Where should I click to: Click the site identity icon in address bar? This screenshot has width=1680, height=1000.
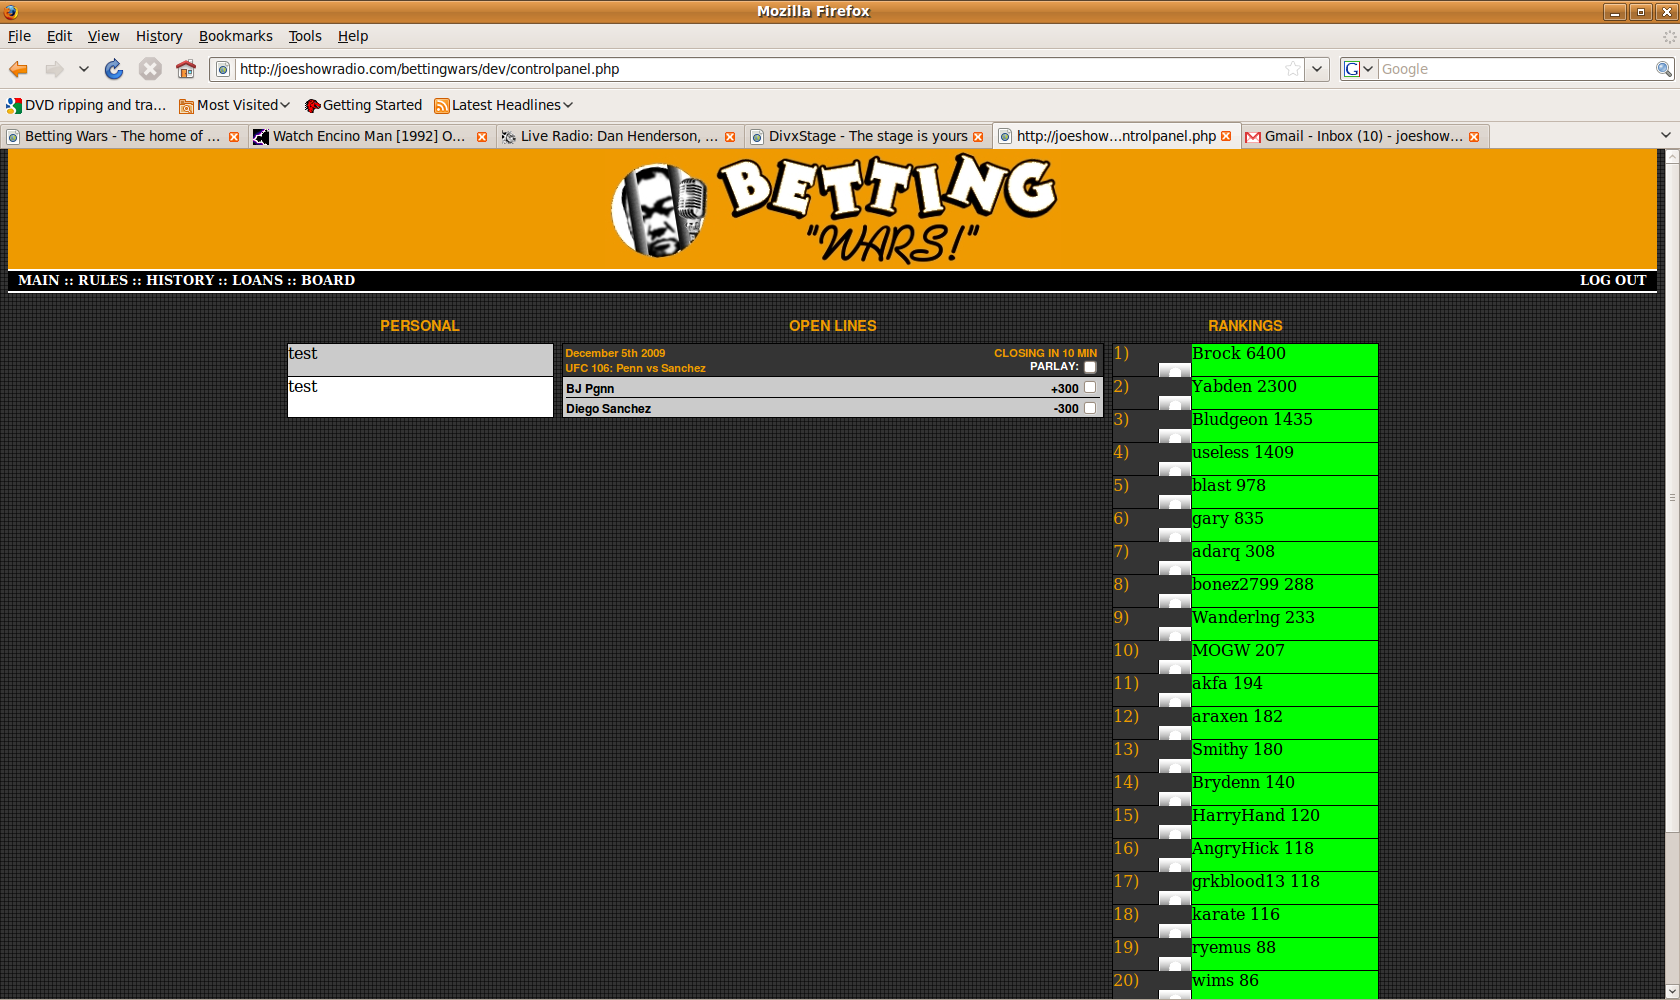click(223, 69)
